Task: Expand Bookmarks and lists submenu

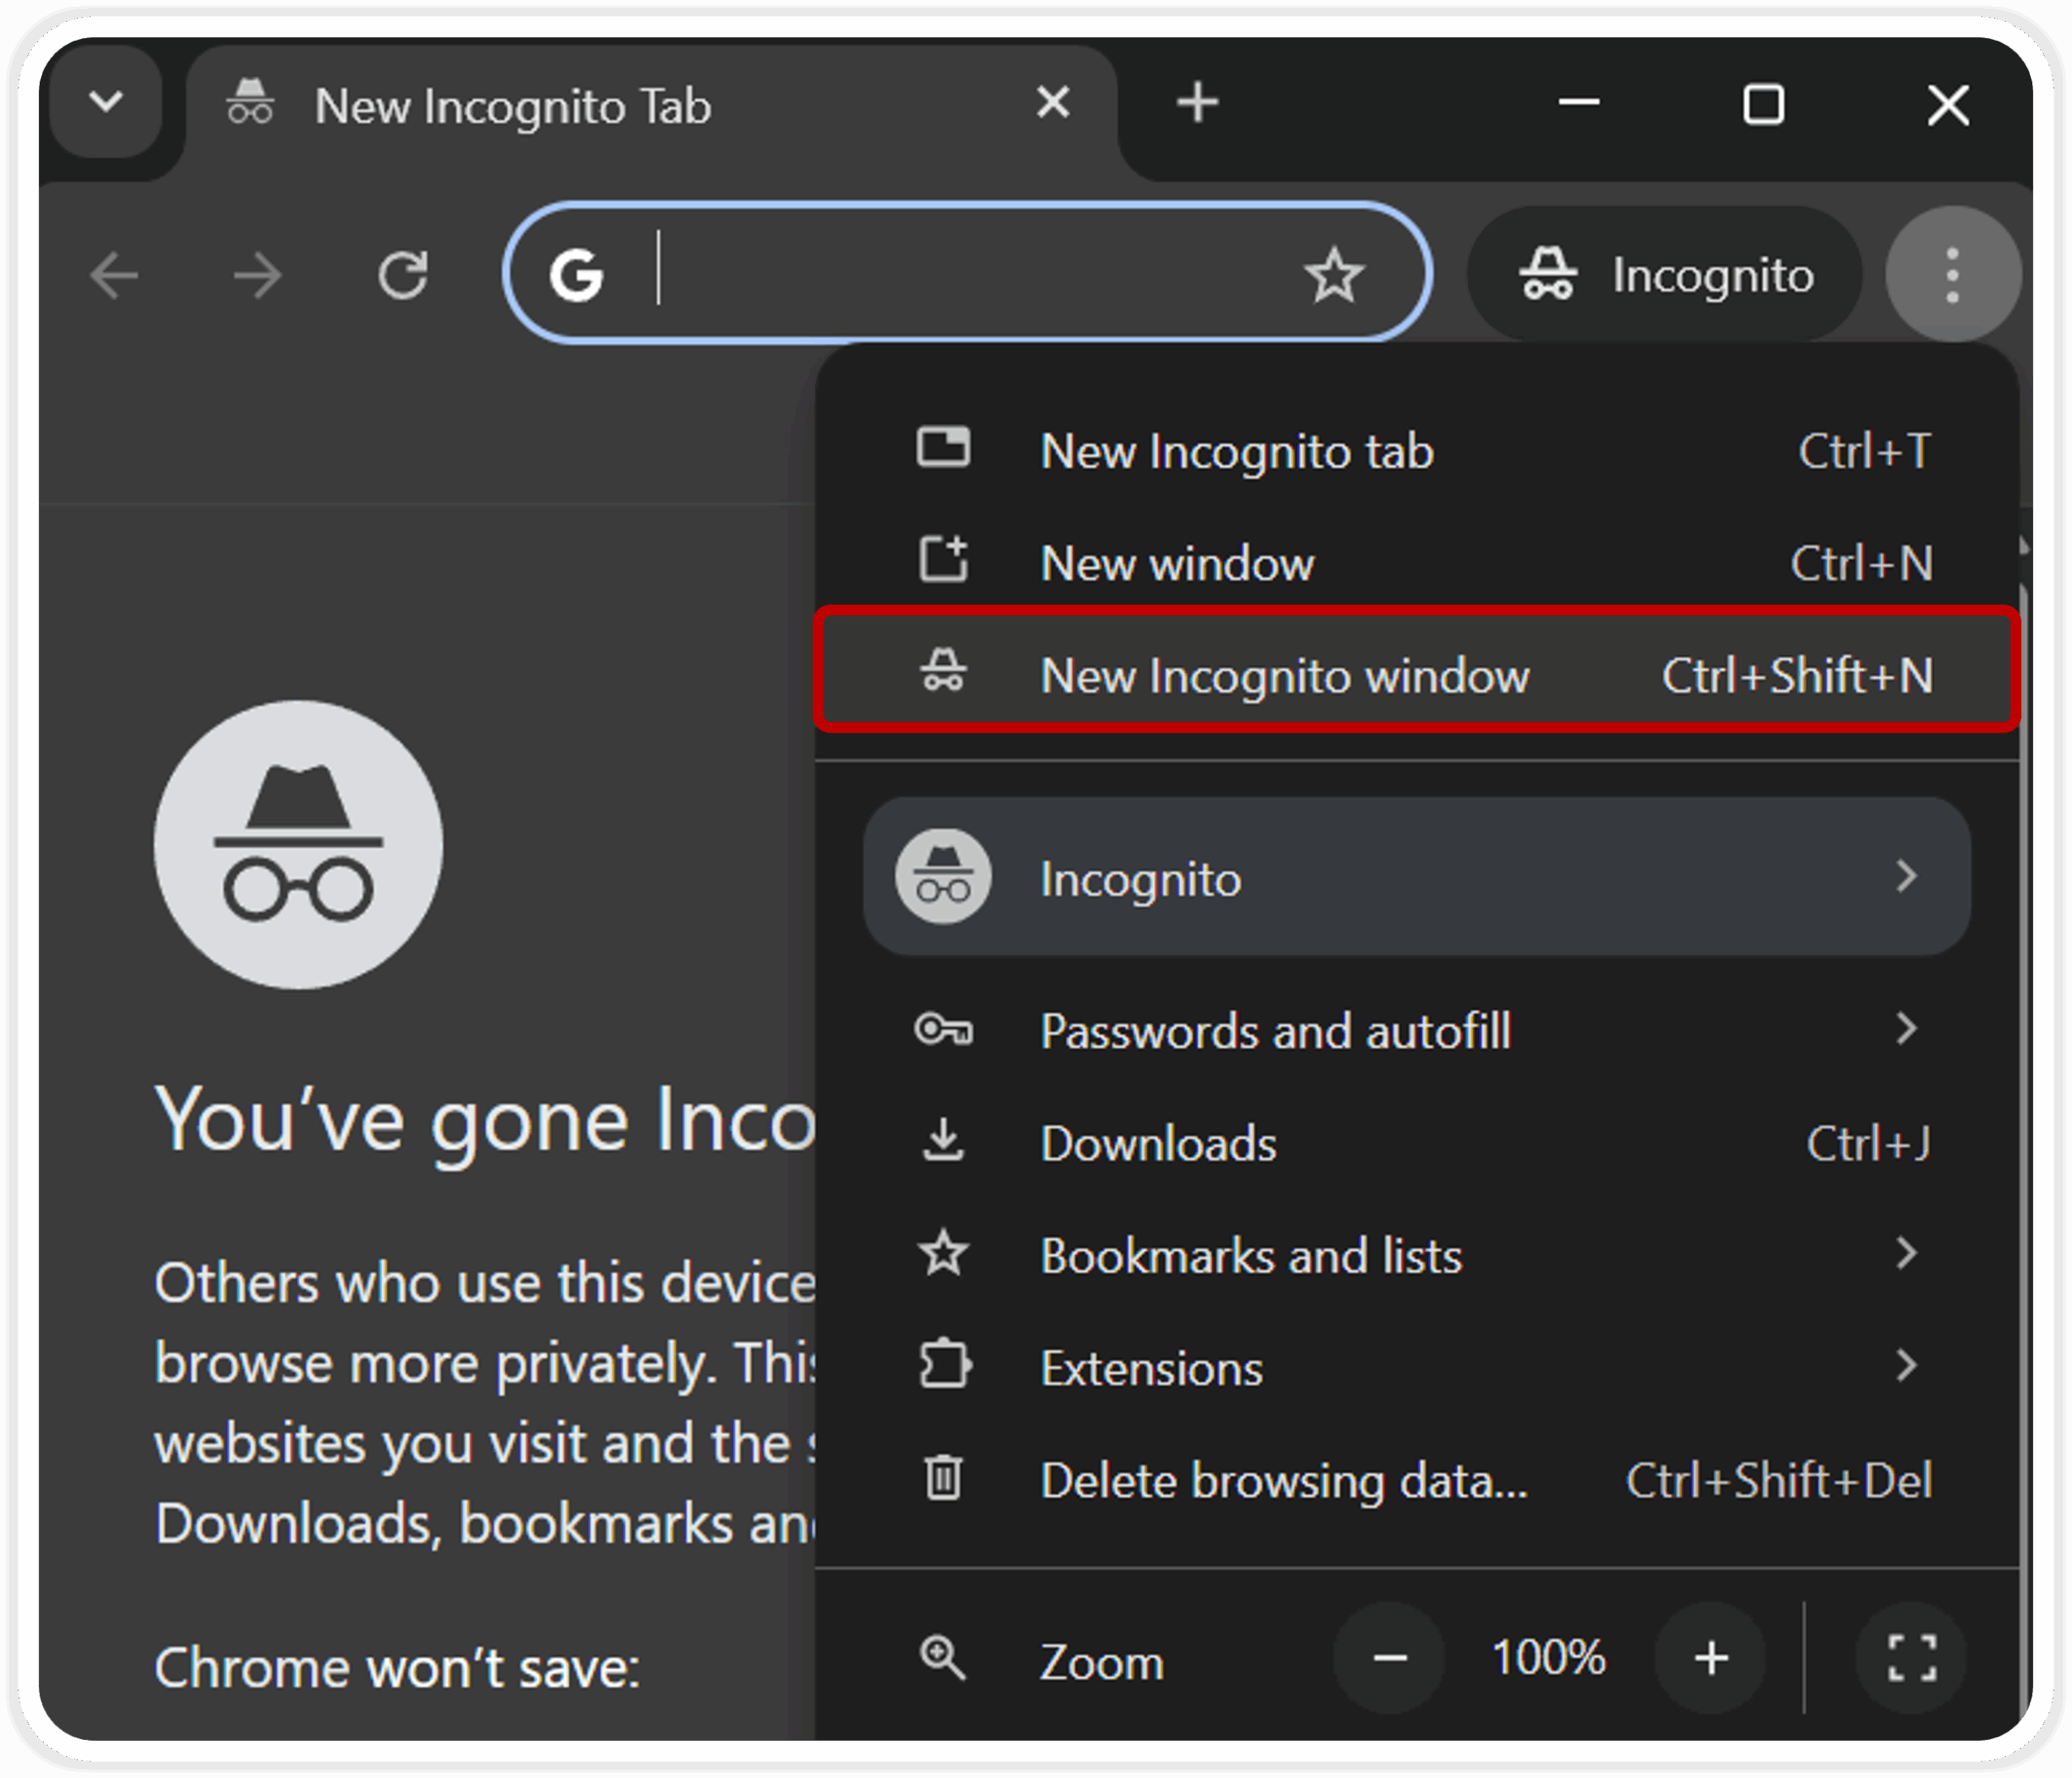Action: tap(1416, 1255)
